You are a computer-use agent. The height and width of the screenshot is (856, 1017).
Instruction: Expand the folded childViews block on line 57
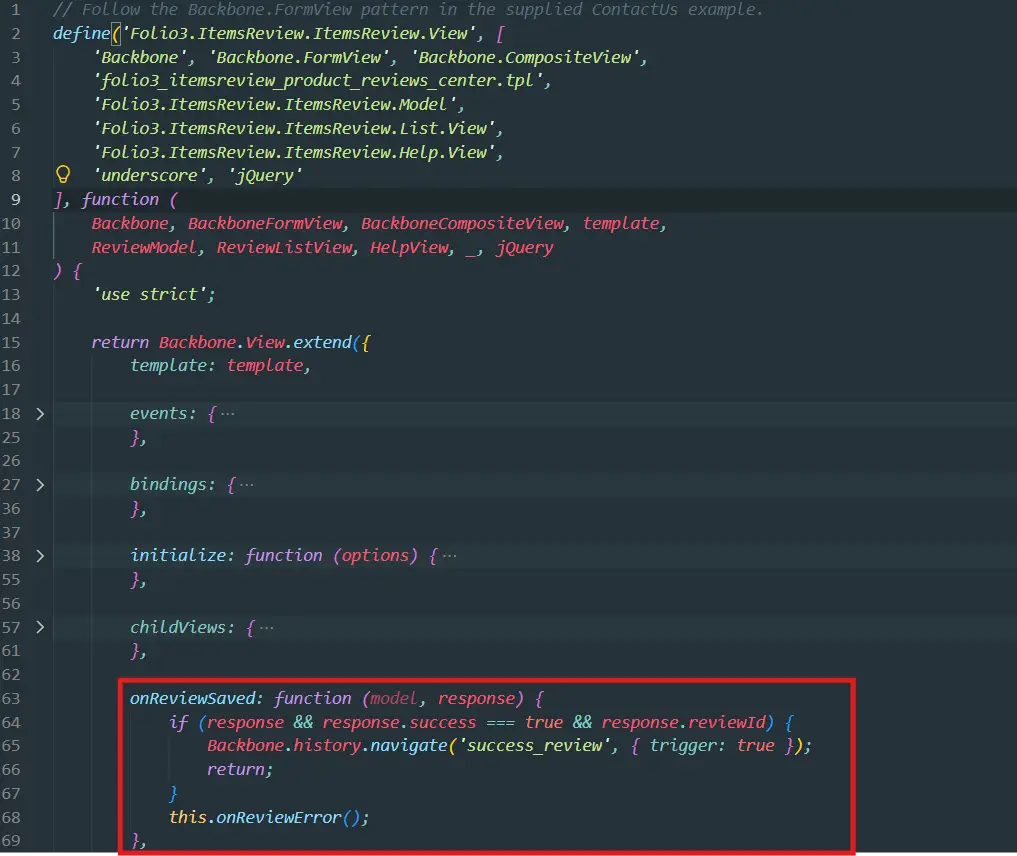pyautogui.click(x=40, y=627)
